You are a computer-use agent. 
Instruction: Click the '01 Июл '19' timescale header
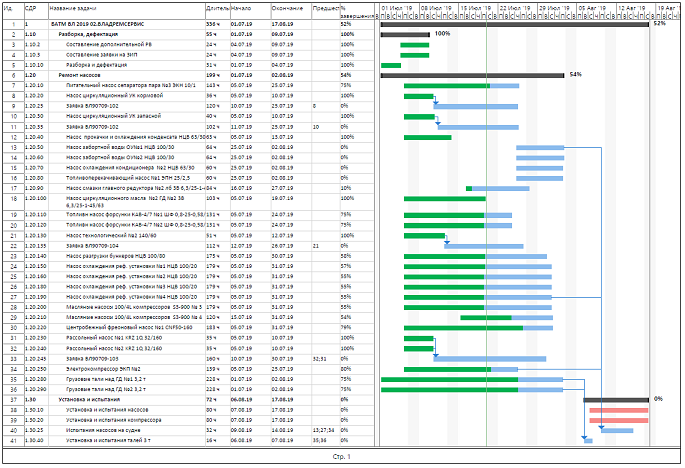[x=397, y=8]
